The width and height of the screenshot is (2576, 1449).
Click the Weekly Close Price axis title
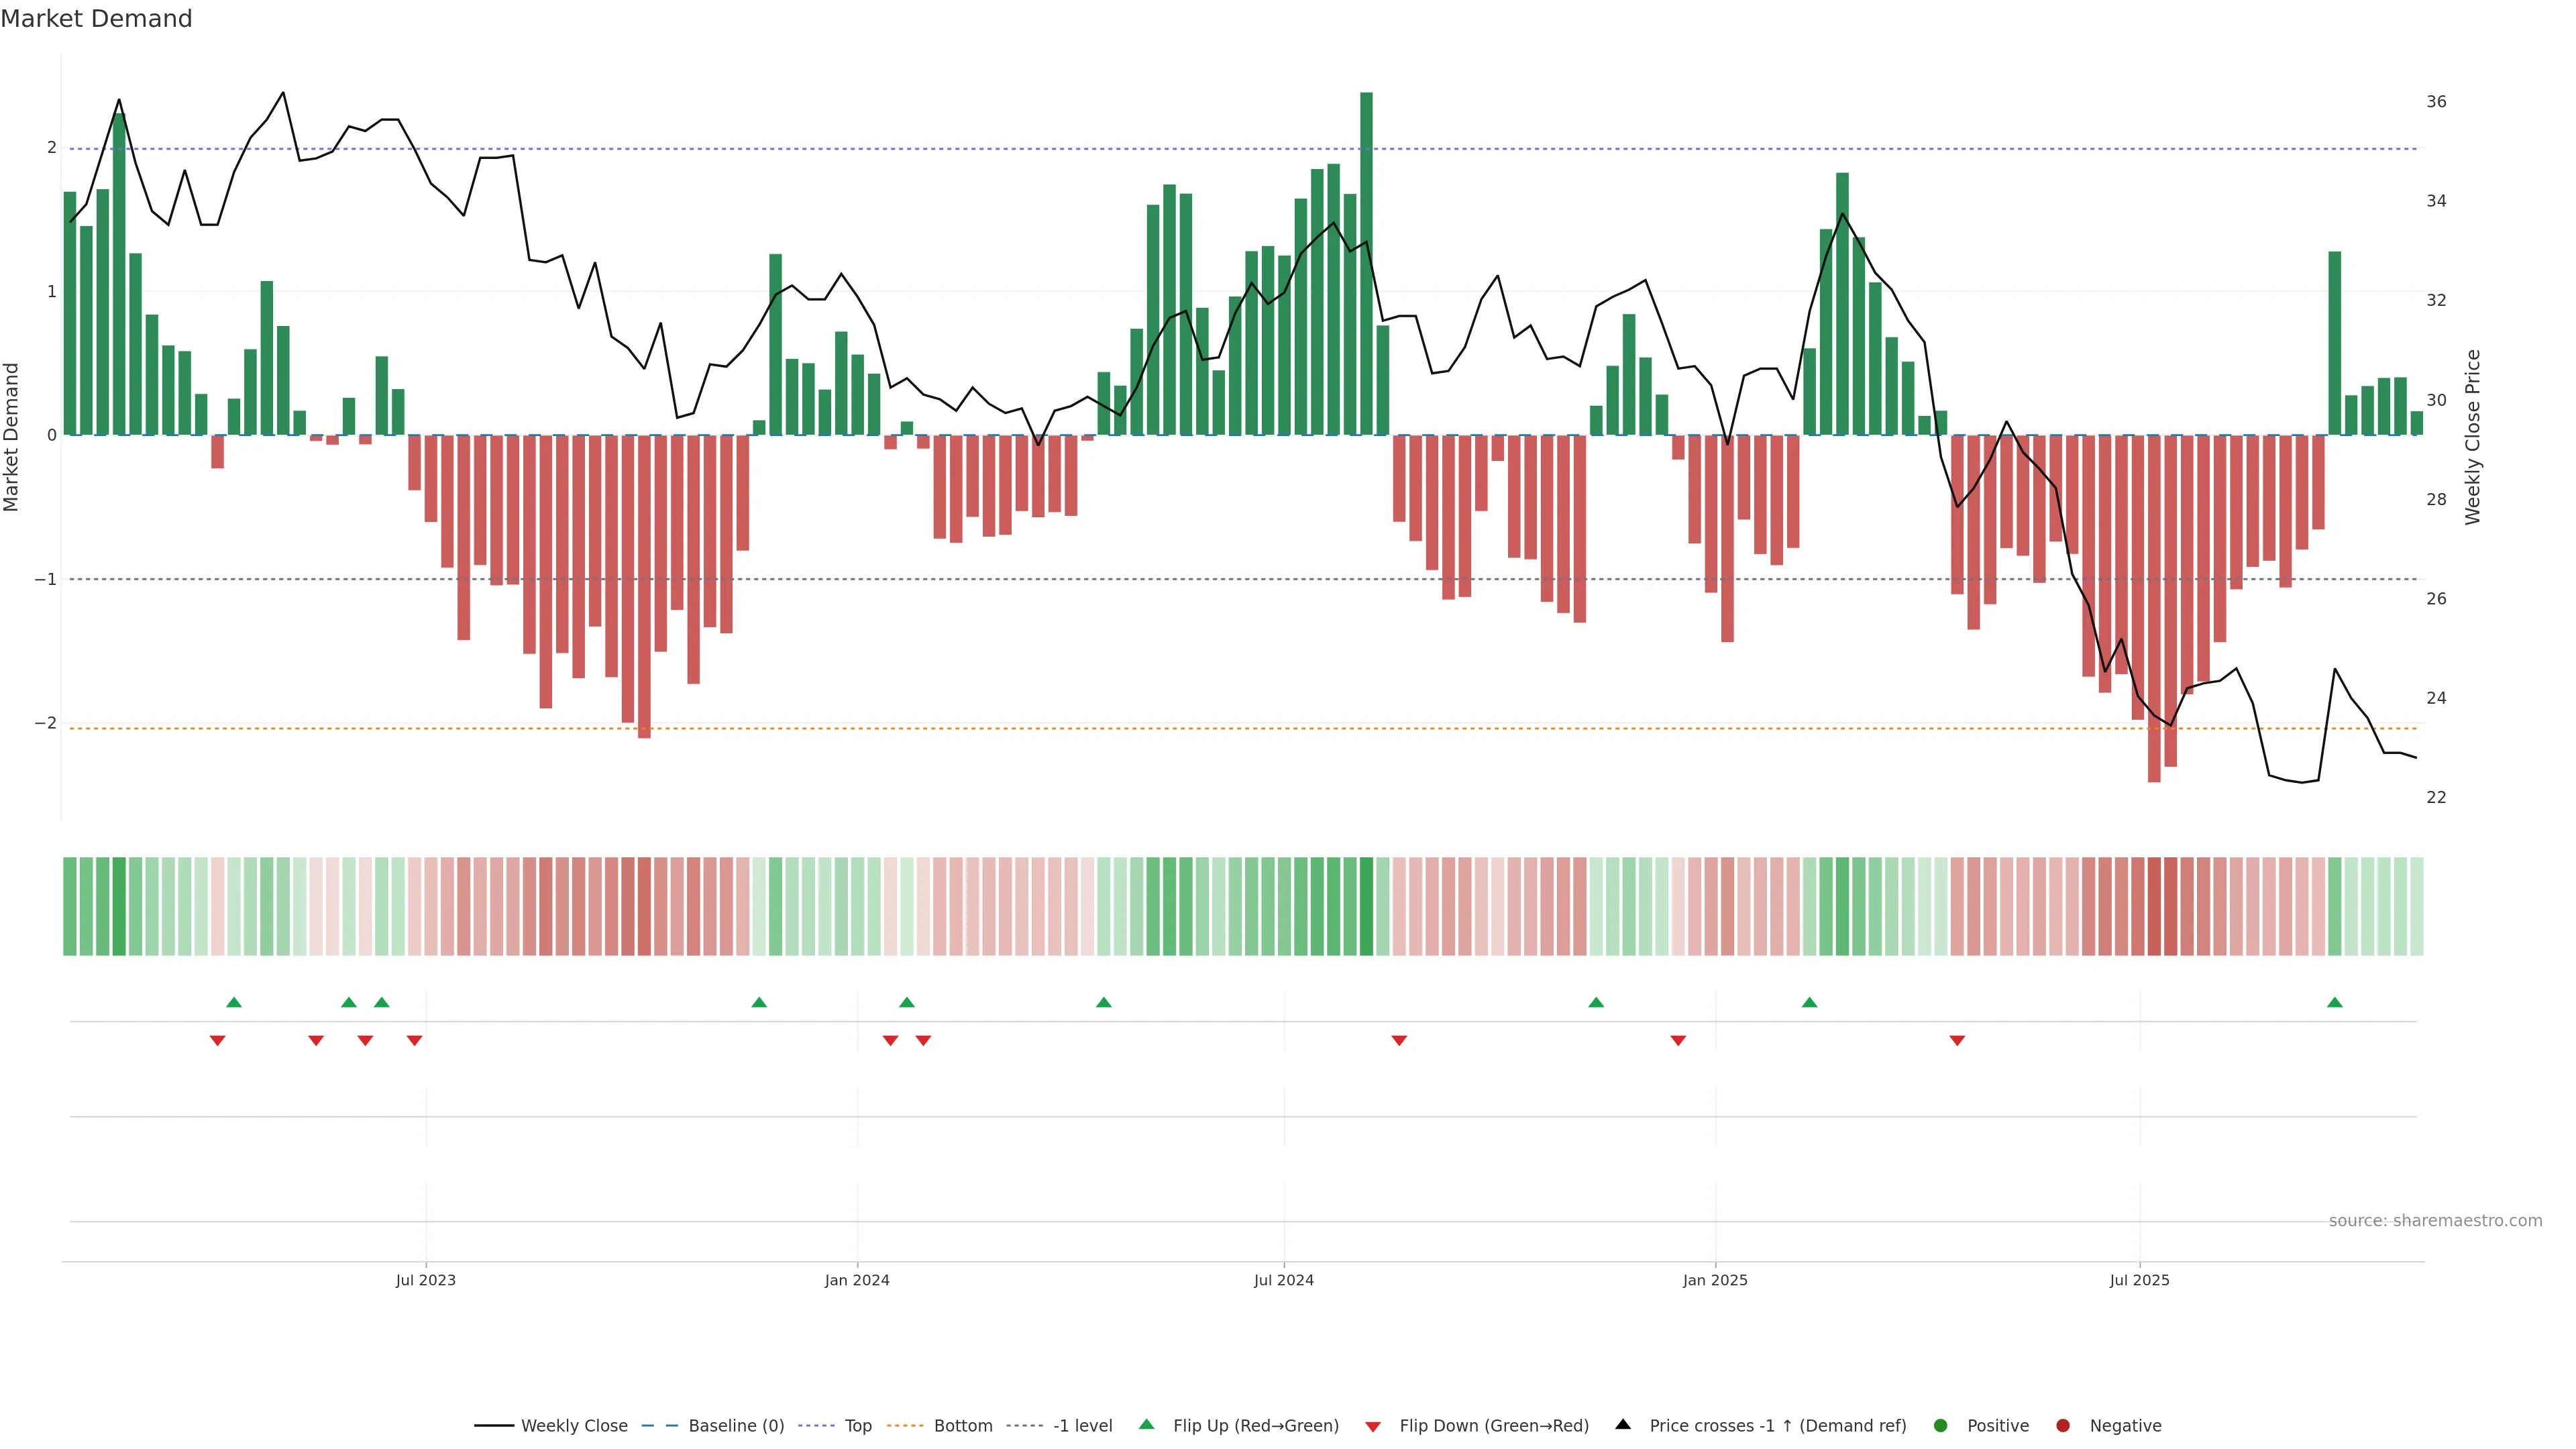[x=2473, y=437]
